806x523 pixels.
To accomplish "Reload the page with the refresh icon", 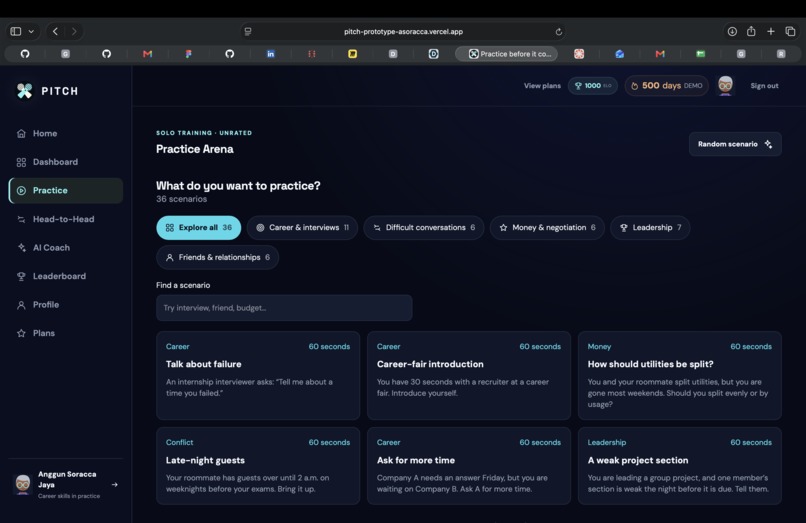I will coord(559,31).
